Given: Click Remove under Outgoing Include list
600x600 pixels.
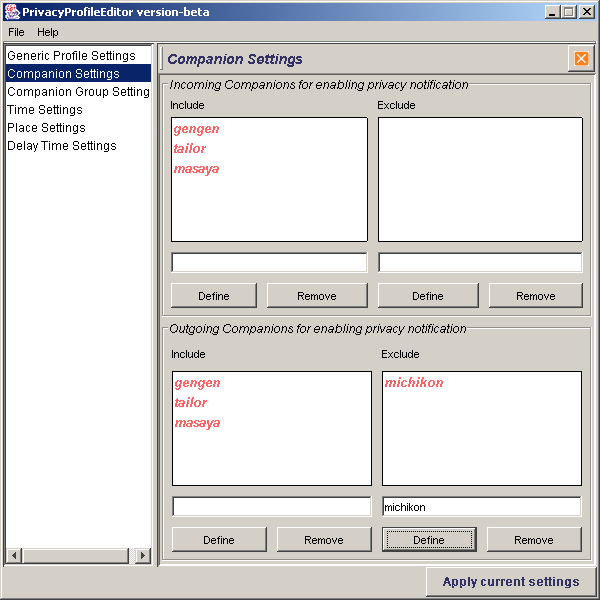Looking at the screenshot, I should point(323,540).
